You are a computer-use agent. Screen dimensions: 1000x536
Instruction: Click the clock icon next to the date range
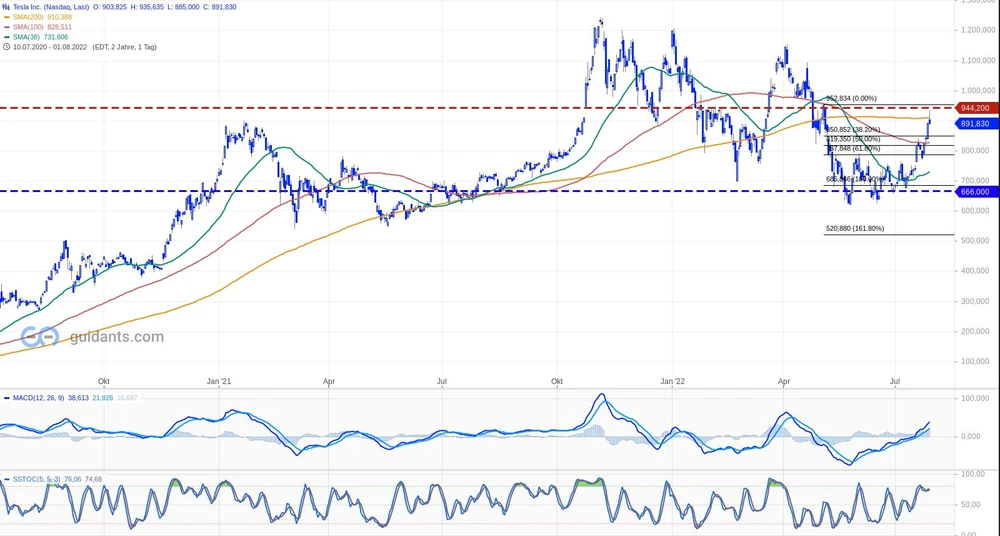pos(7,47)
